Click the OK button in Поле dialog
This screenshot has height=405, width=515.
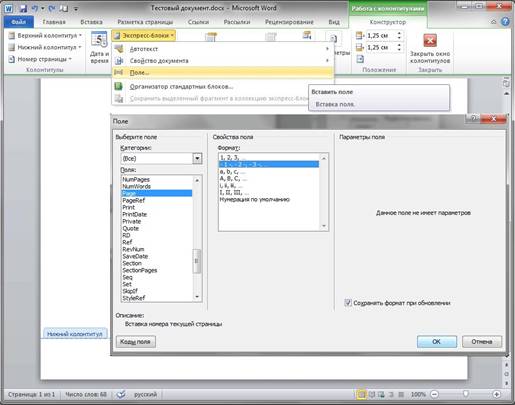(x=437, y=341)
